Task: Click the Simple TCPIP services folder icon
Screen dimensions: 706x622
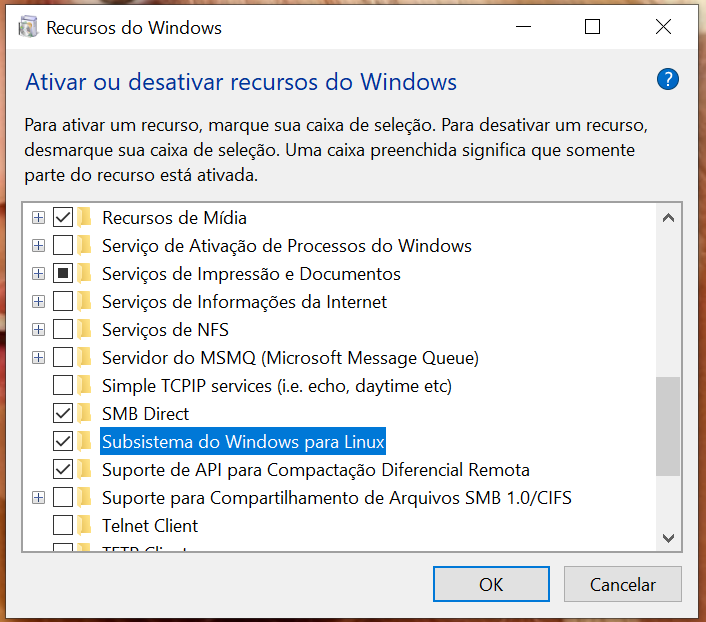Action: [86, 385]
